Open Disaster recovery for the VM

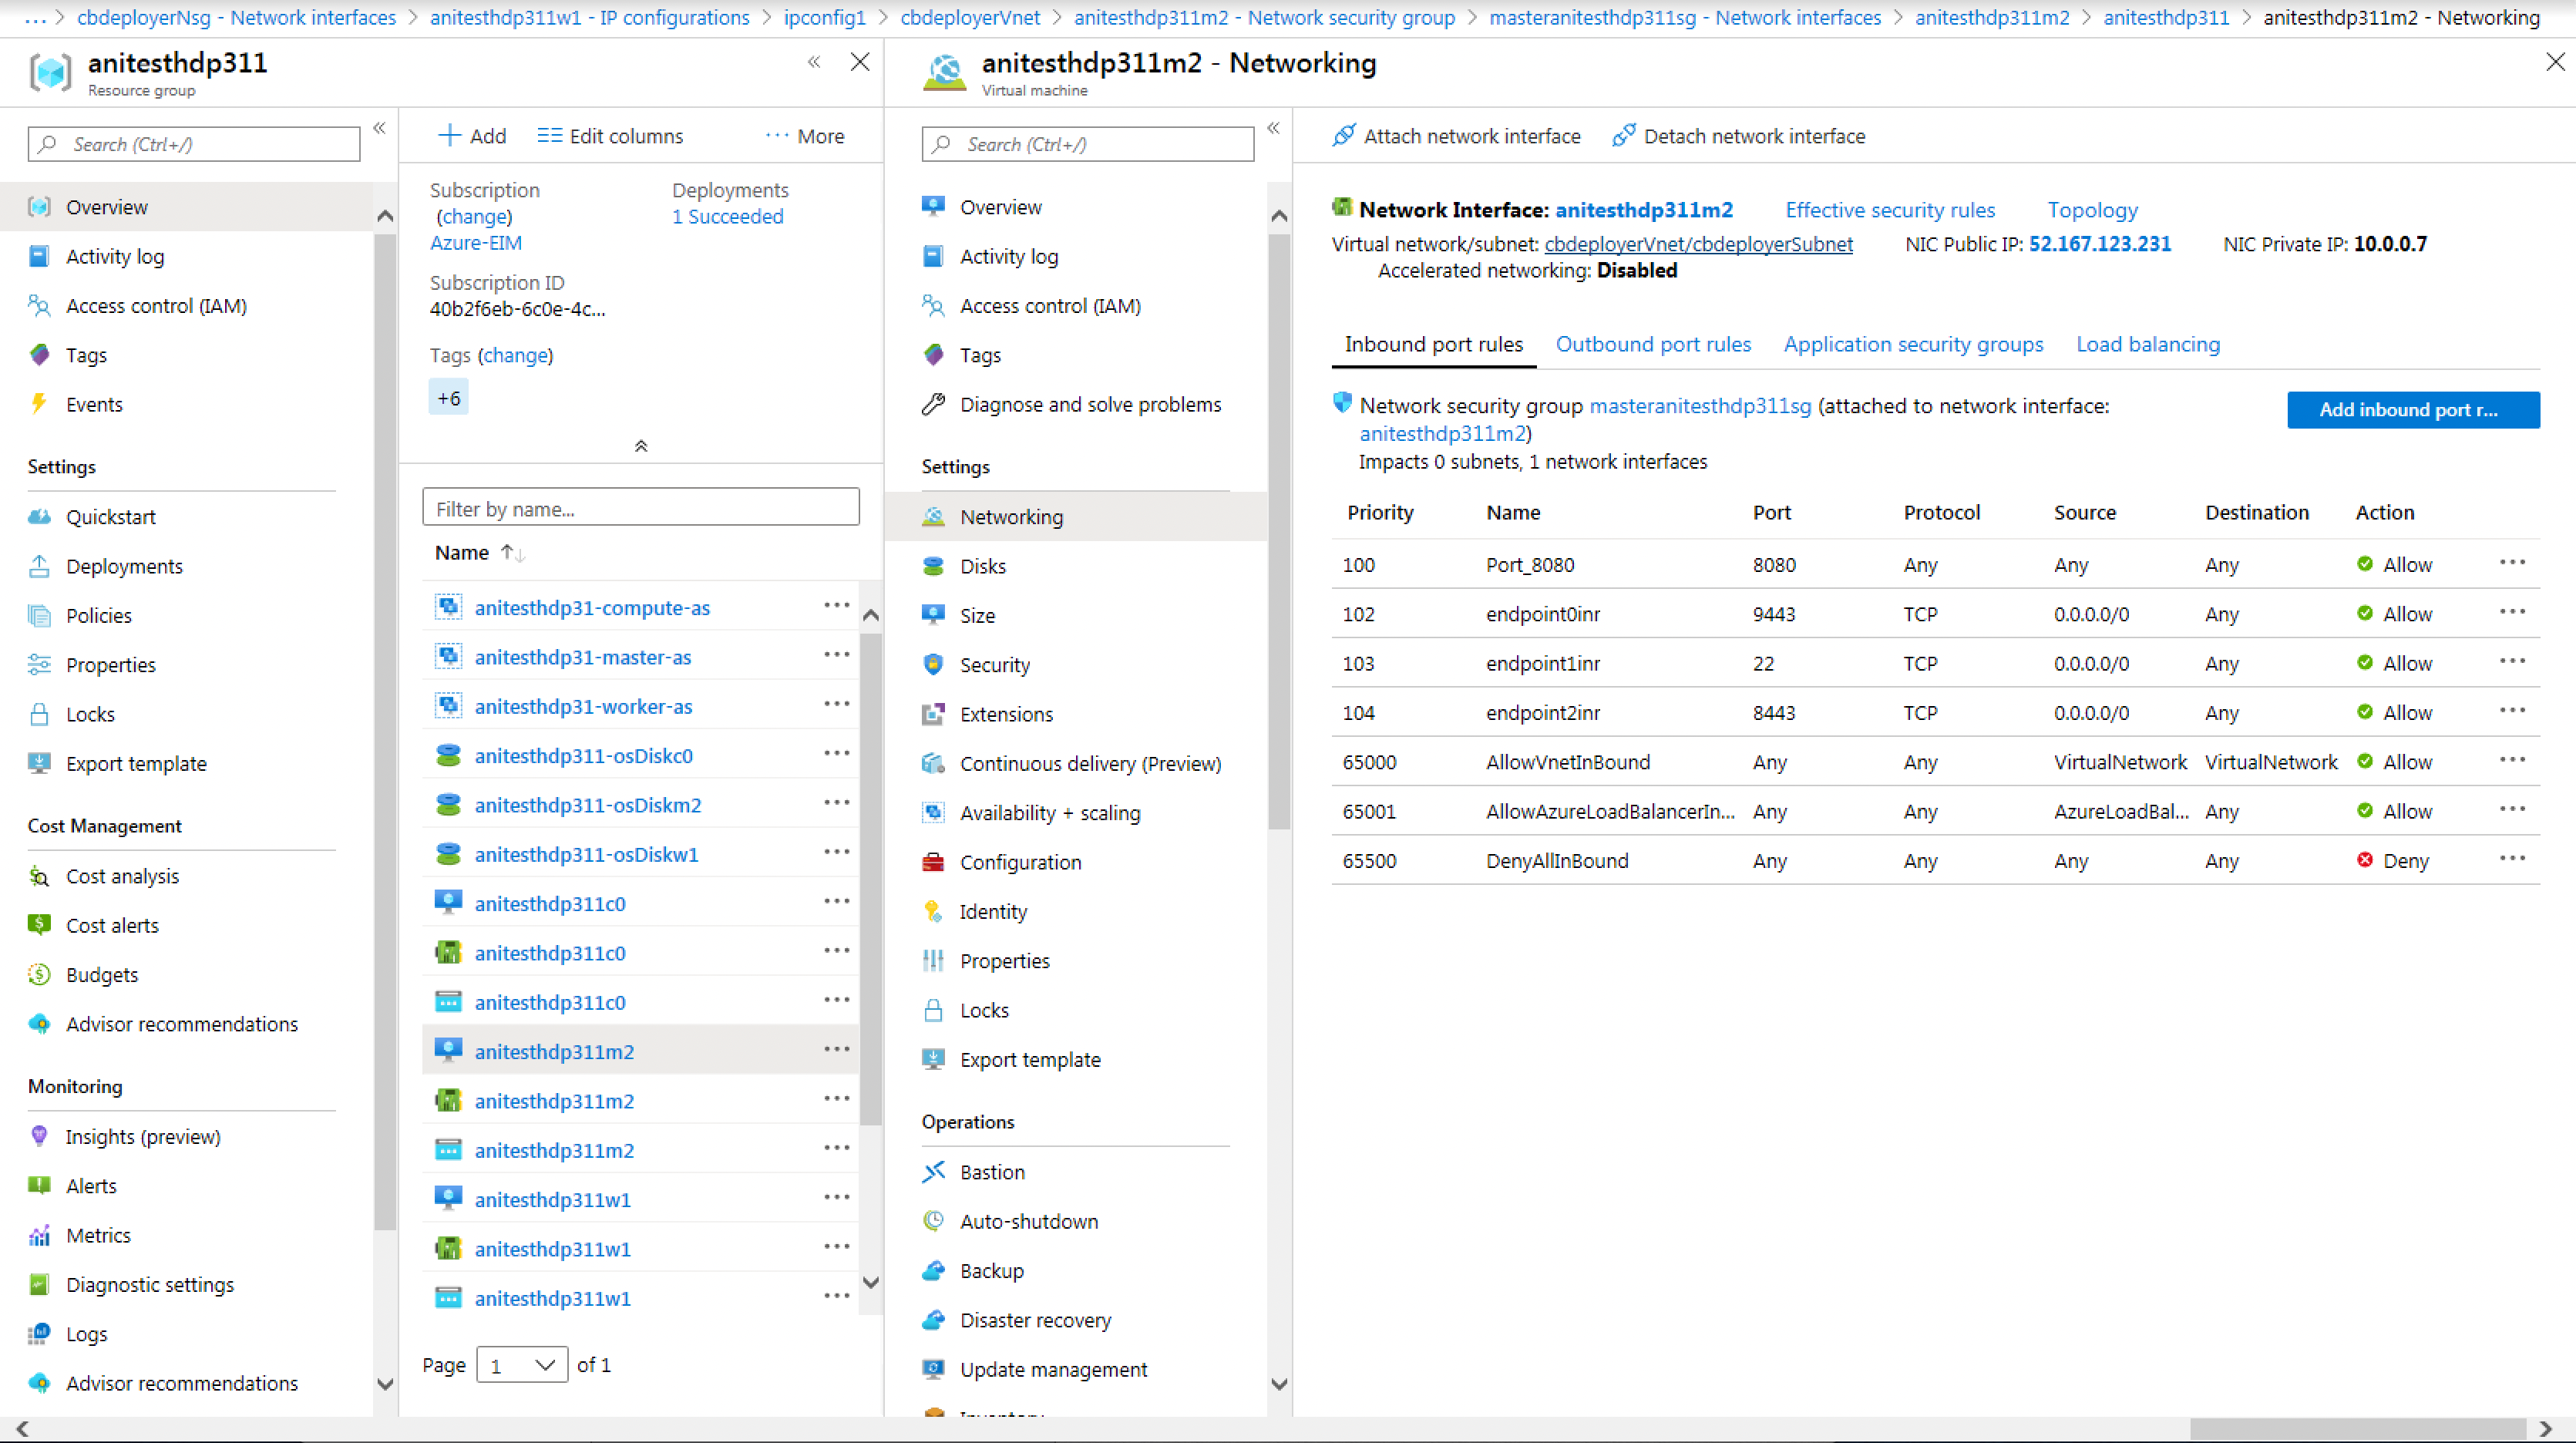coord(1035,1320)
